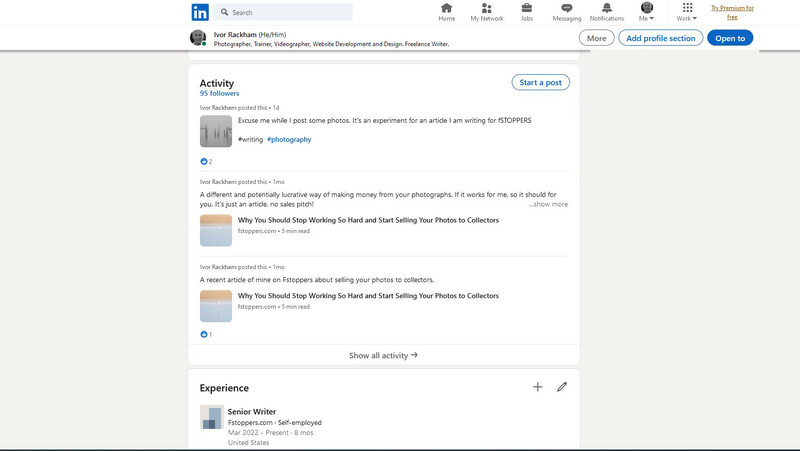Click 'Ivor Rackham posted this • 1d' line

coord(239,108)
